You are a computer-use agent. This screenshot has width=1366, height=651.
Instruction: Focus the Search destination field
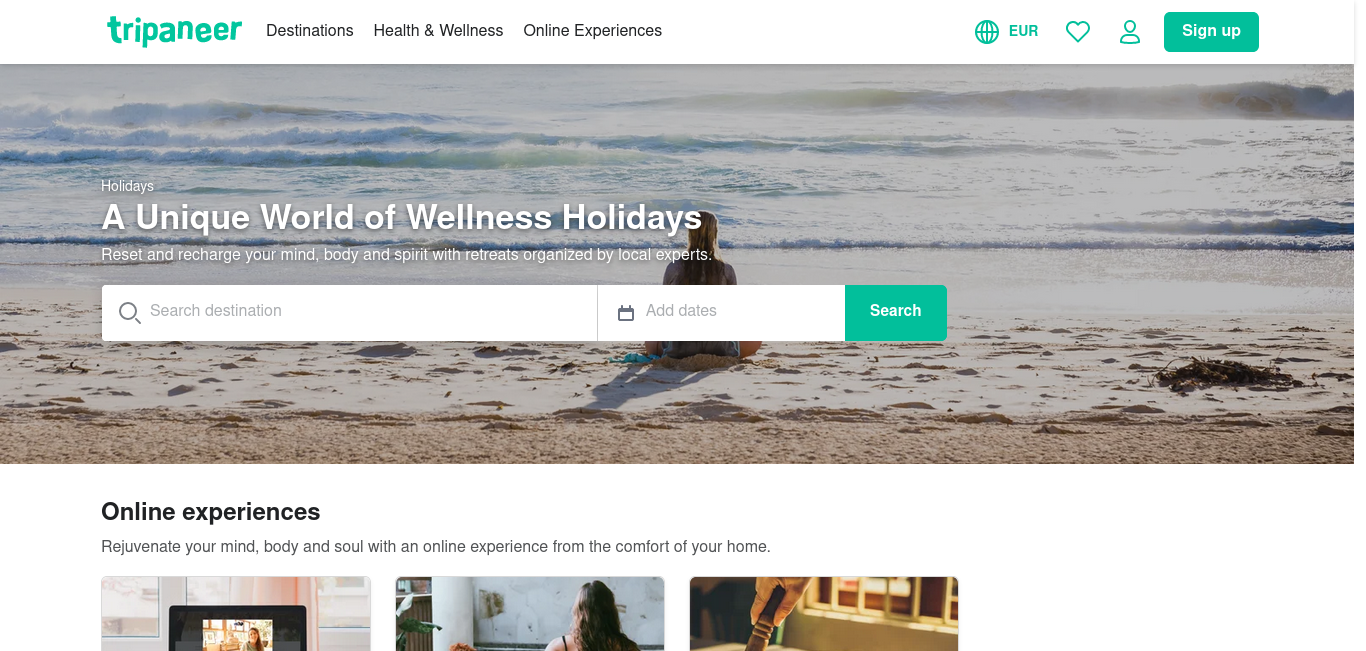click(x=350, y=313)
